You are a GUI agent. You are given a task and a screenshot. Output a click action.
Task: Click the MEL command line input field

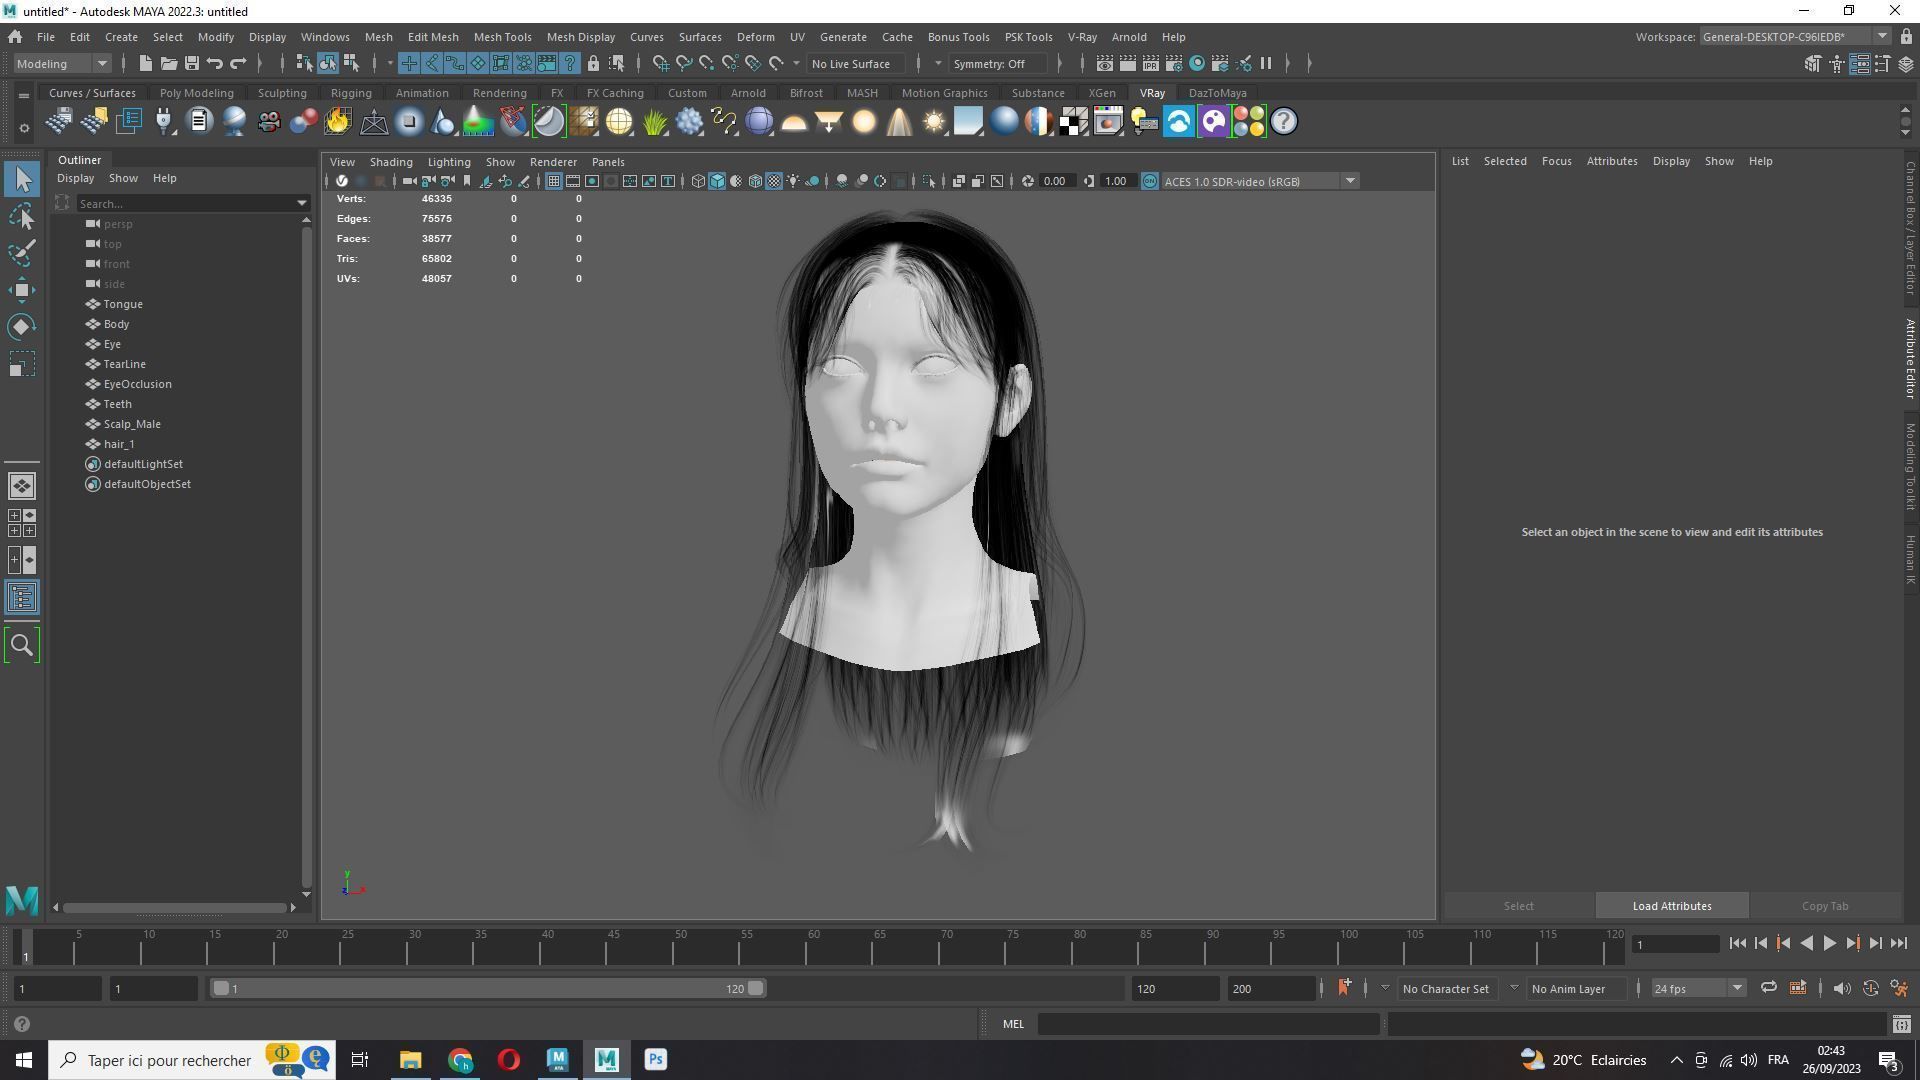(x=1208, y=1024)
